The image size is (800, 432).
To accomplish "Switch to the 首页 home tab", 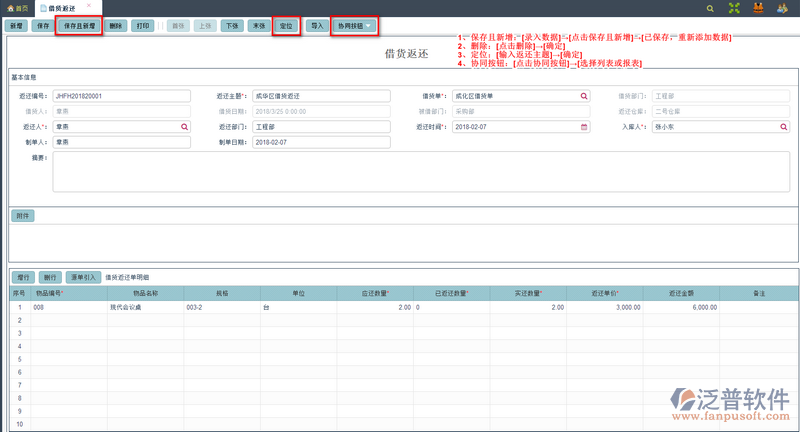I will 16,7.
